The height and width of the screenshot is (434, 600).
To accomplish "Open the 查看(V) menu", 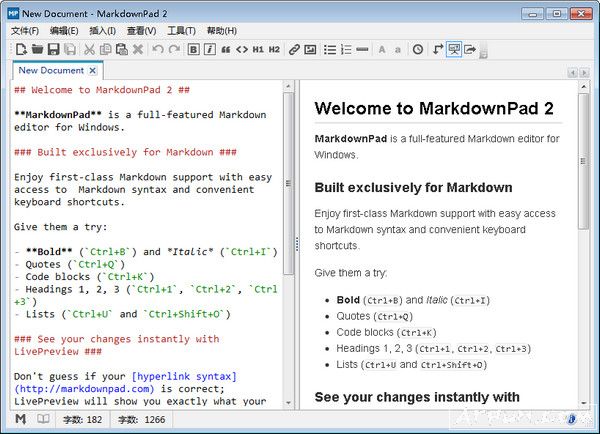I will tap(141, 31).
